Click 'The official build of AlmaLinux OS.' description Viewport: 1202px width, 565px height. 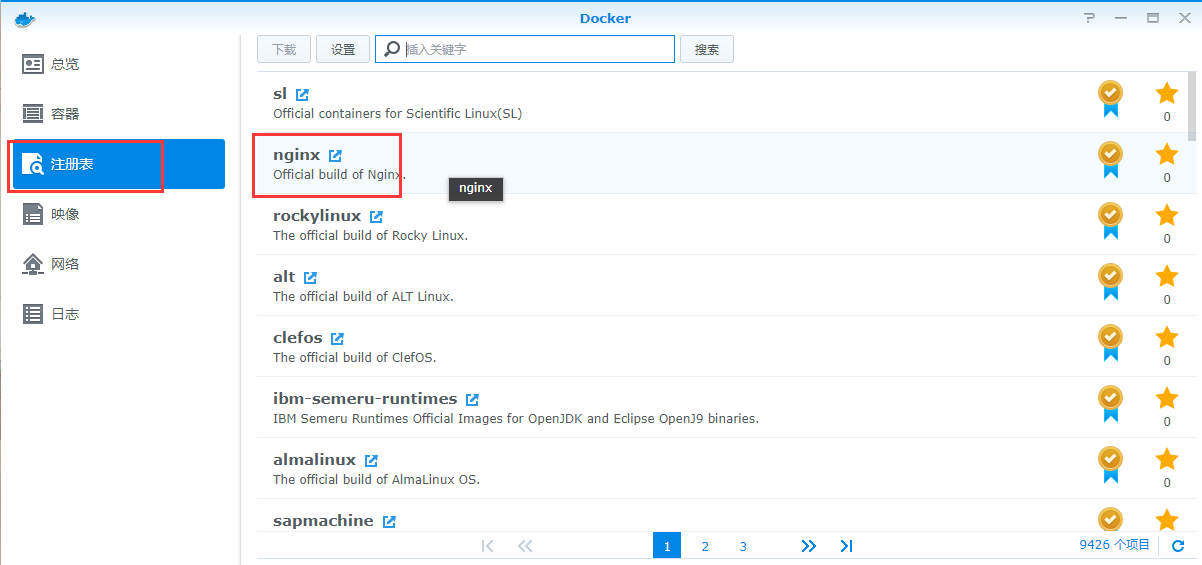[x=376, y=480]
